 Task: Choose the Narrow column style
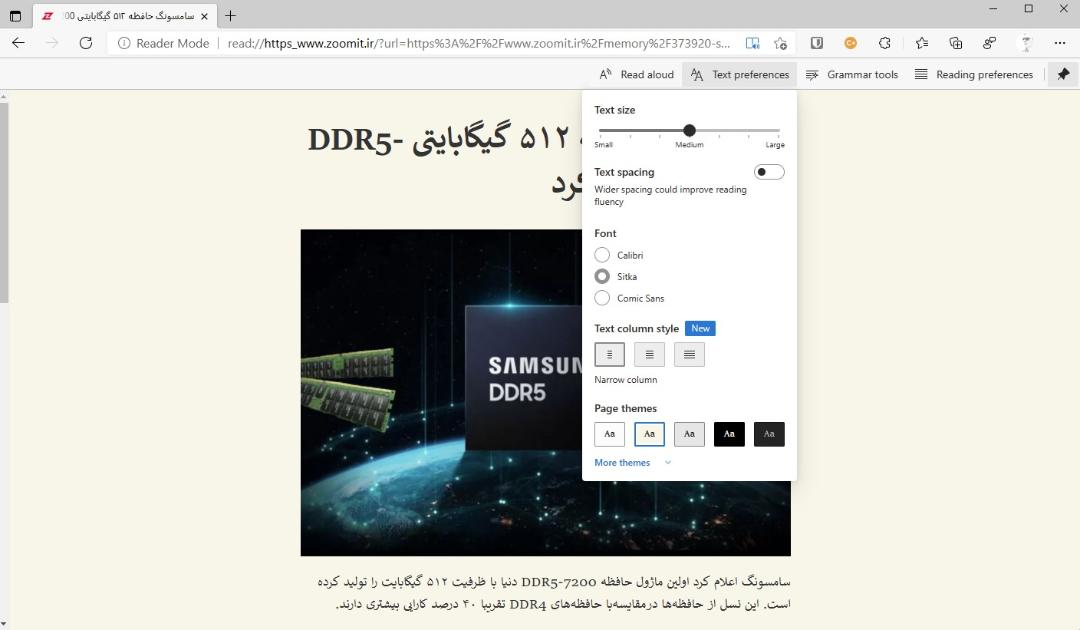click(610, 355)
